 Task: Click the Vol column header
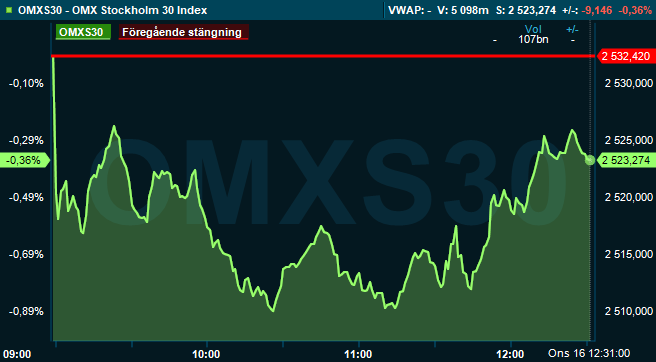tap(533, 29)
